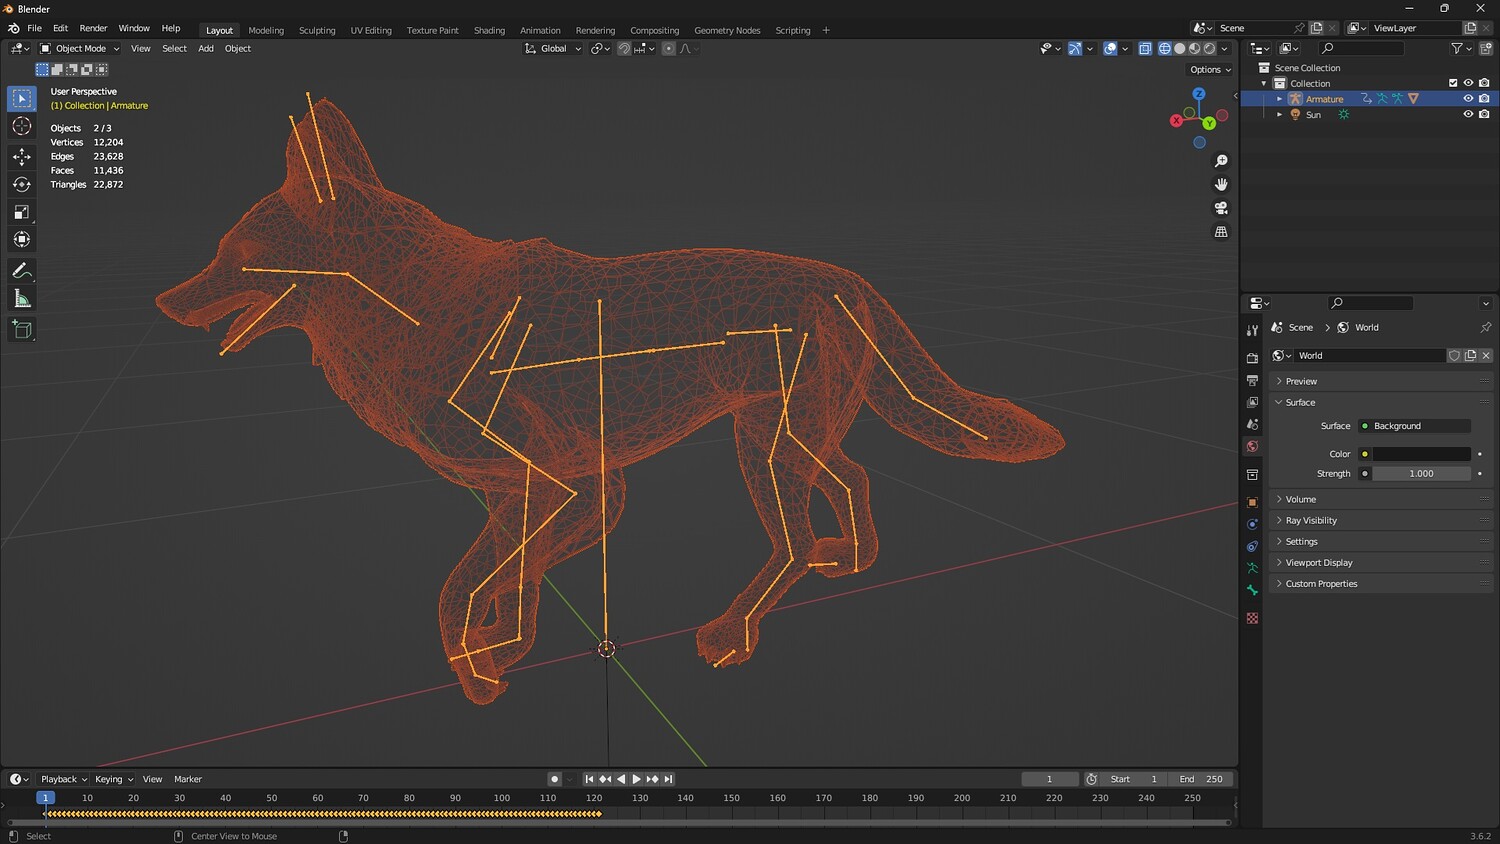Activate the Move tool
Image resolution: width=1500 pixels, height=844 pixels.
pos(21,156)
